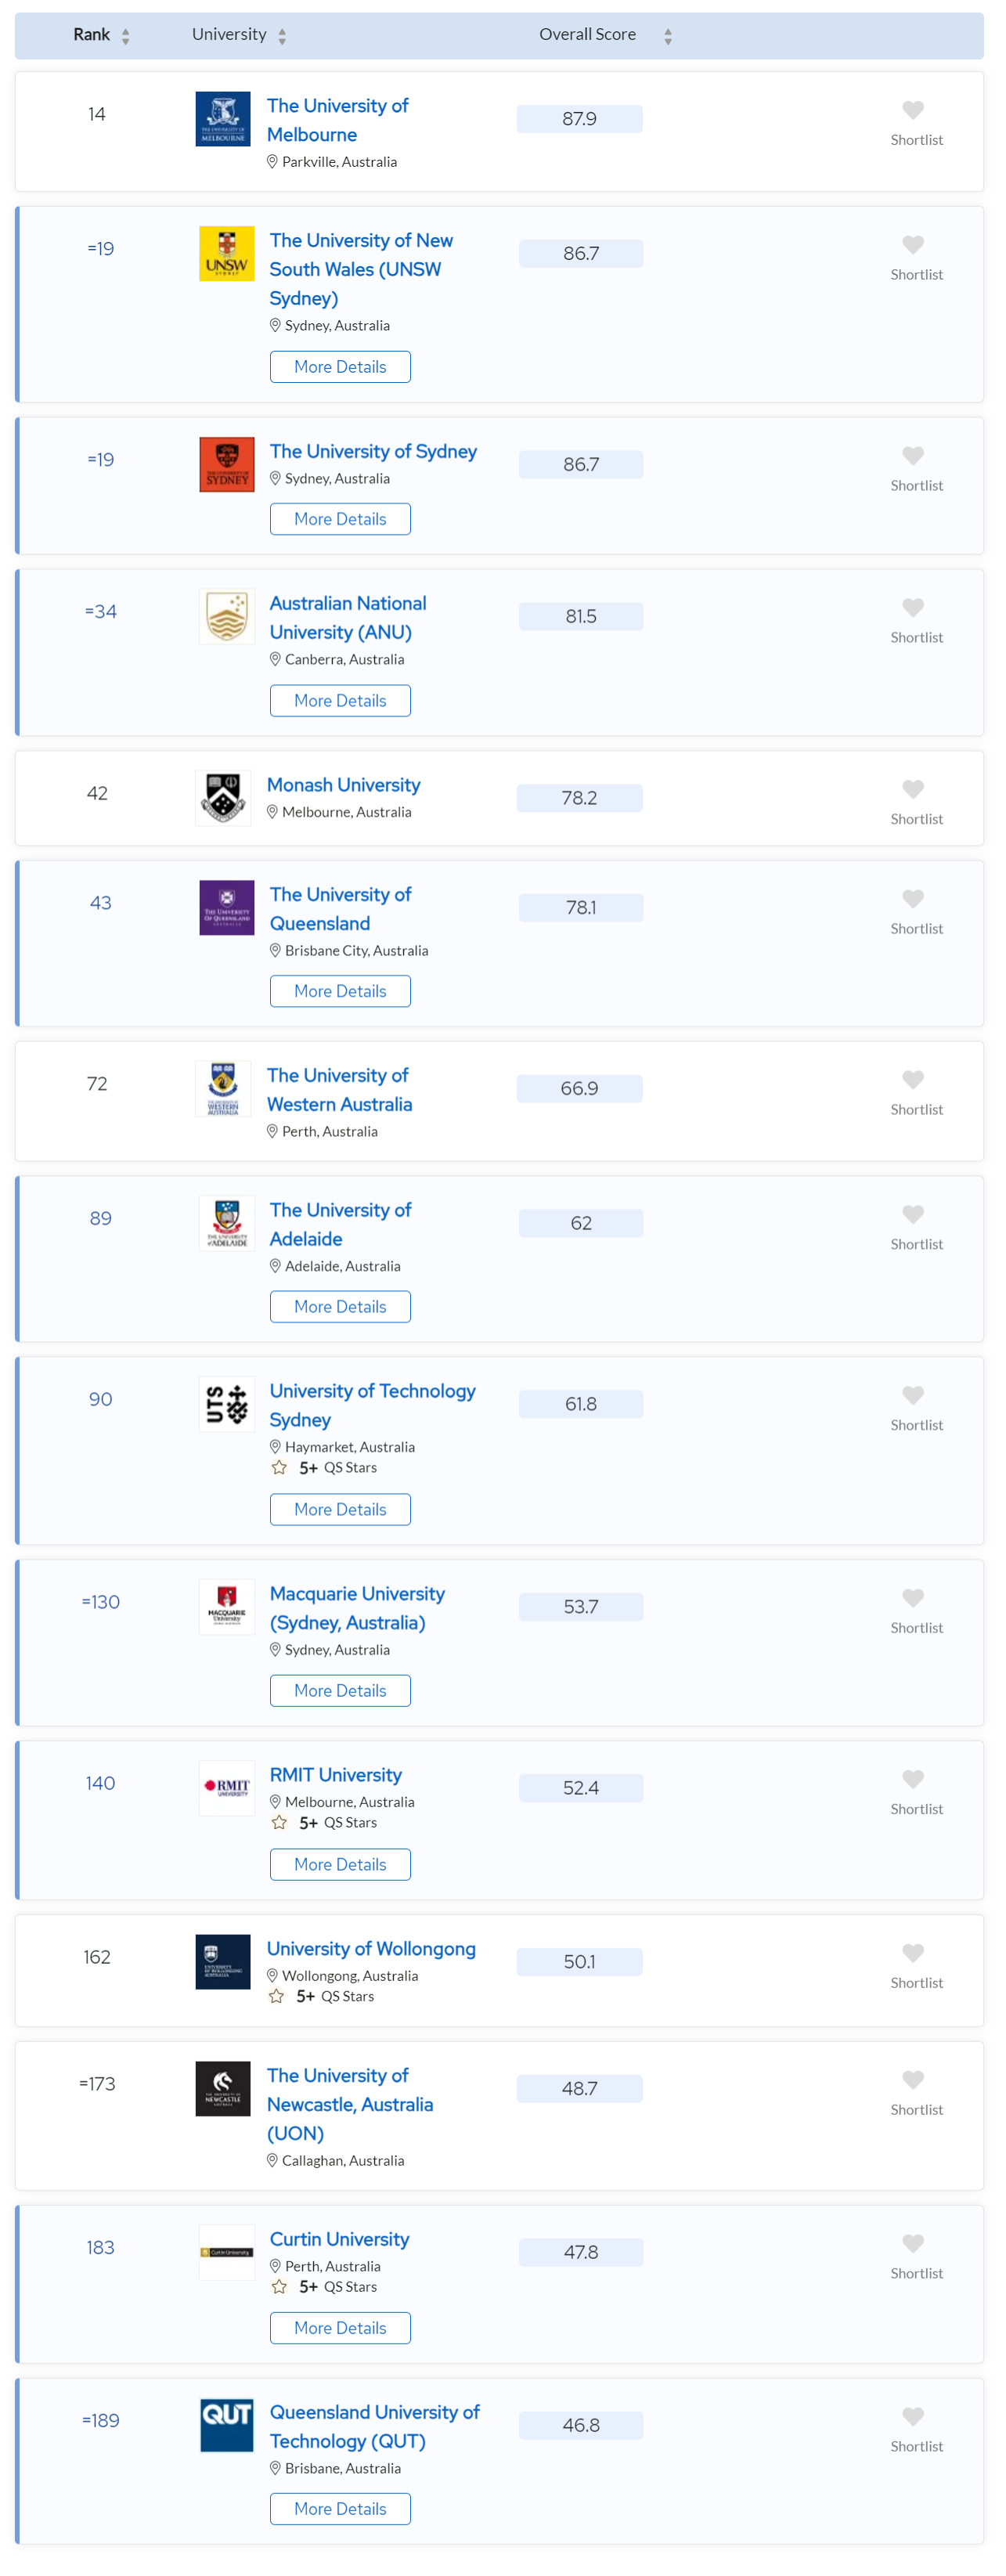Click the UNSW Sydney logo

[x=227, y=254]
